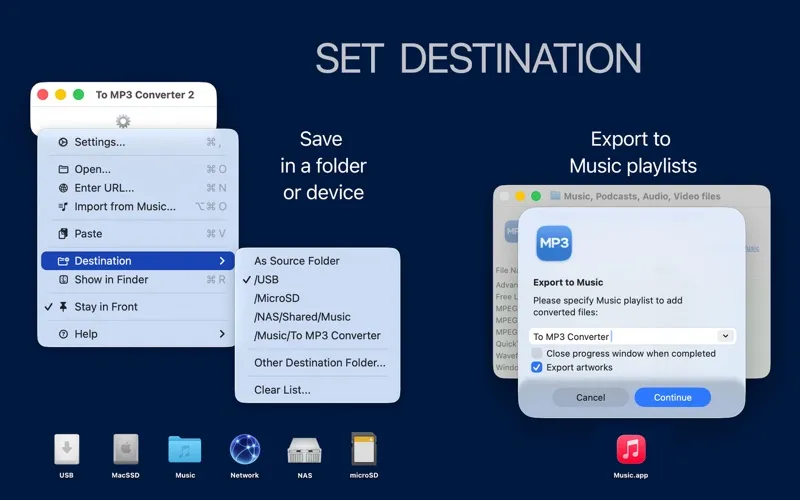Choose Open... from the menu
Viewport: 800px width, 500px height.
pyautogui.click(x=138, y=169)
